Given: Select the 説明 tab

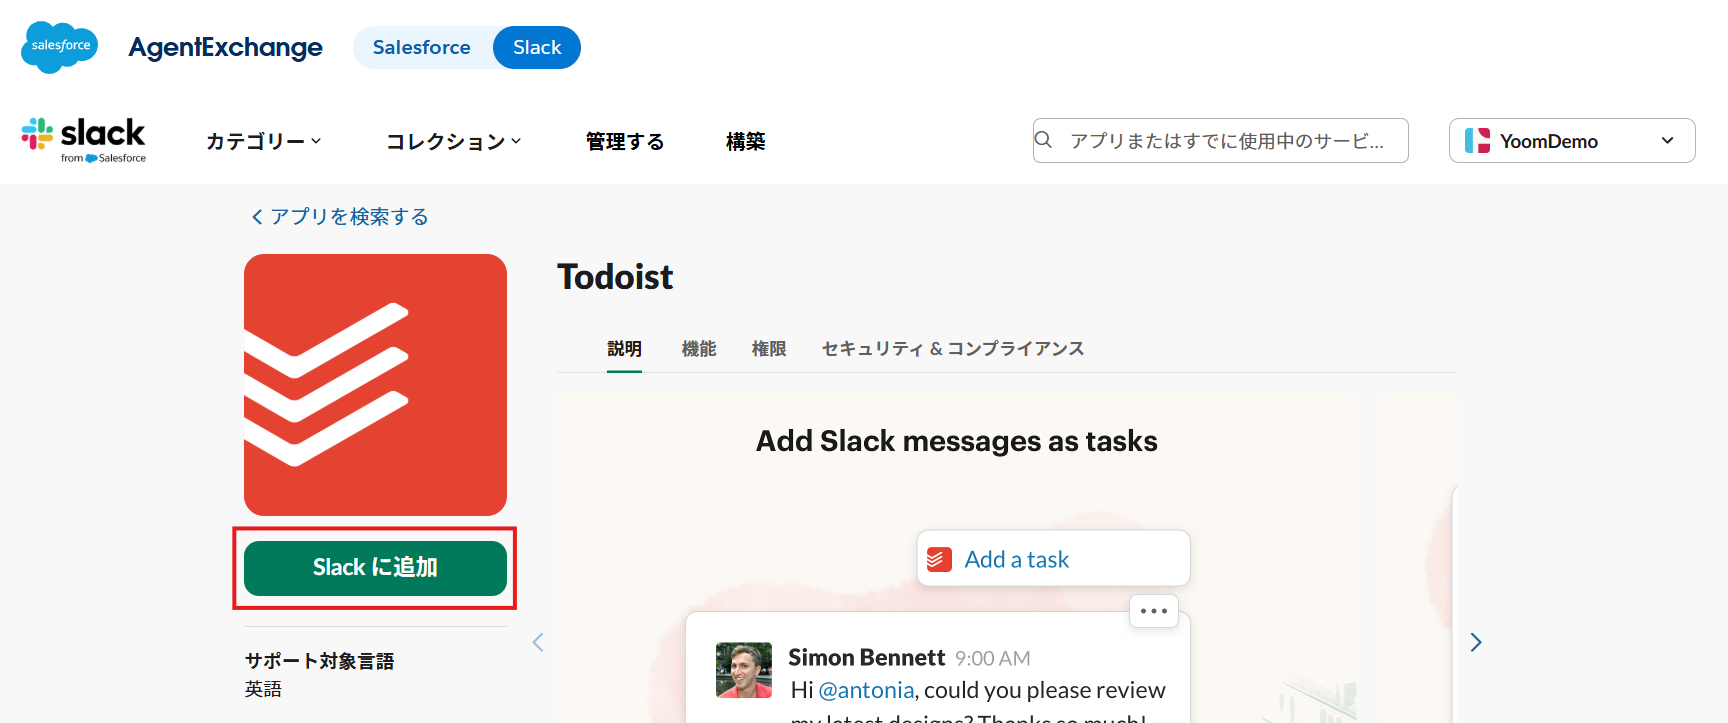Looking at the screenshot, I should (x=624, y=349).
